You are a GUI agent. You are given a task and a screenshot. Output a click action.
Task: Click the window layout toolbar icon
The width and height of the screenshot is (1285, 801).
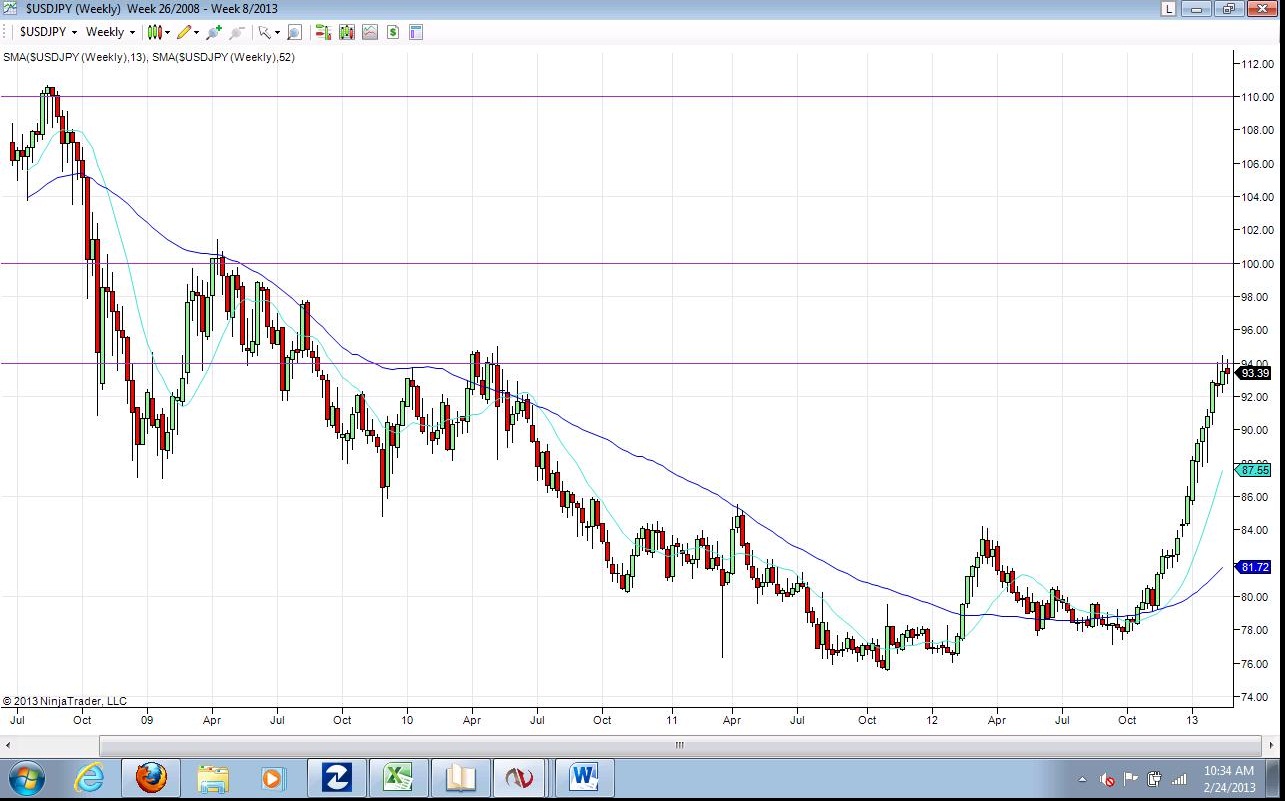(416, 32)
